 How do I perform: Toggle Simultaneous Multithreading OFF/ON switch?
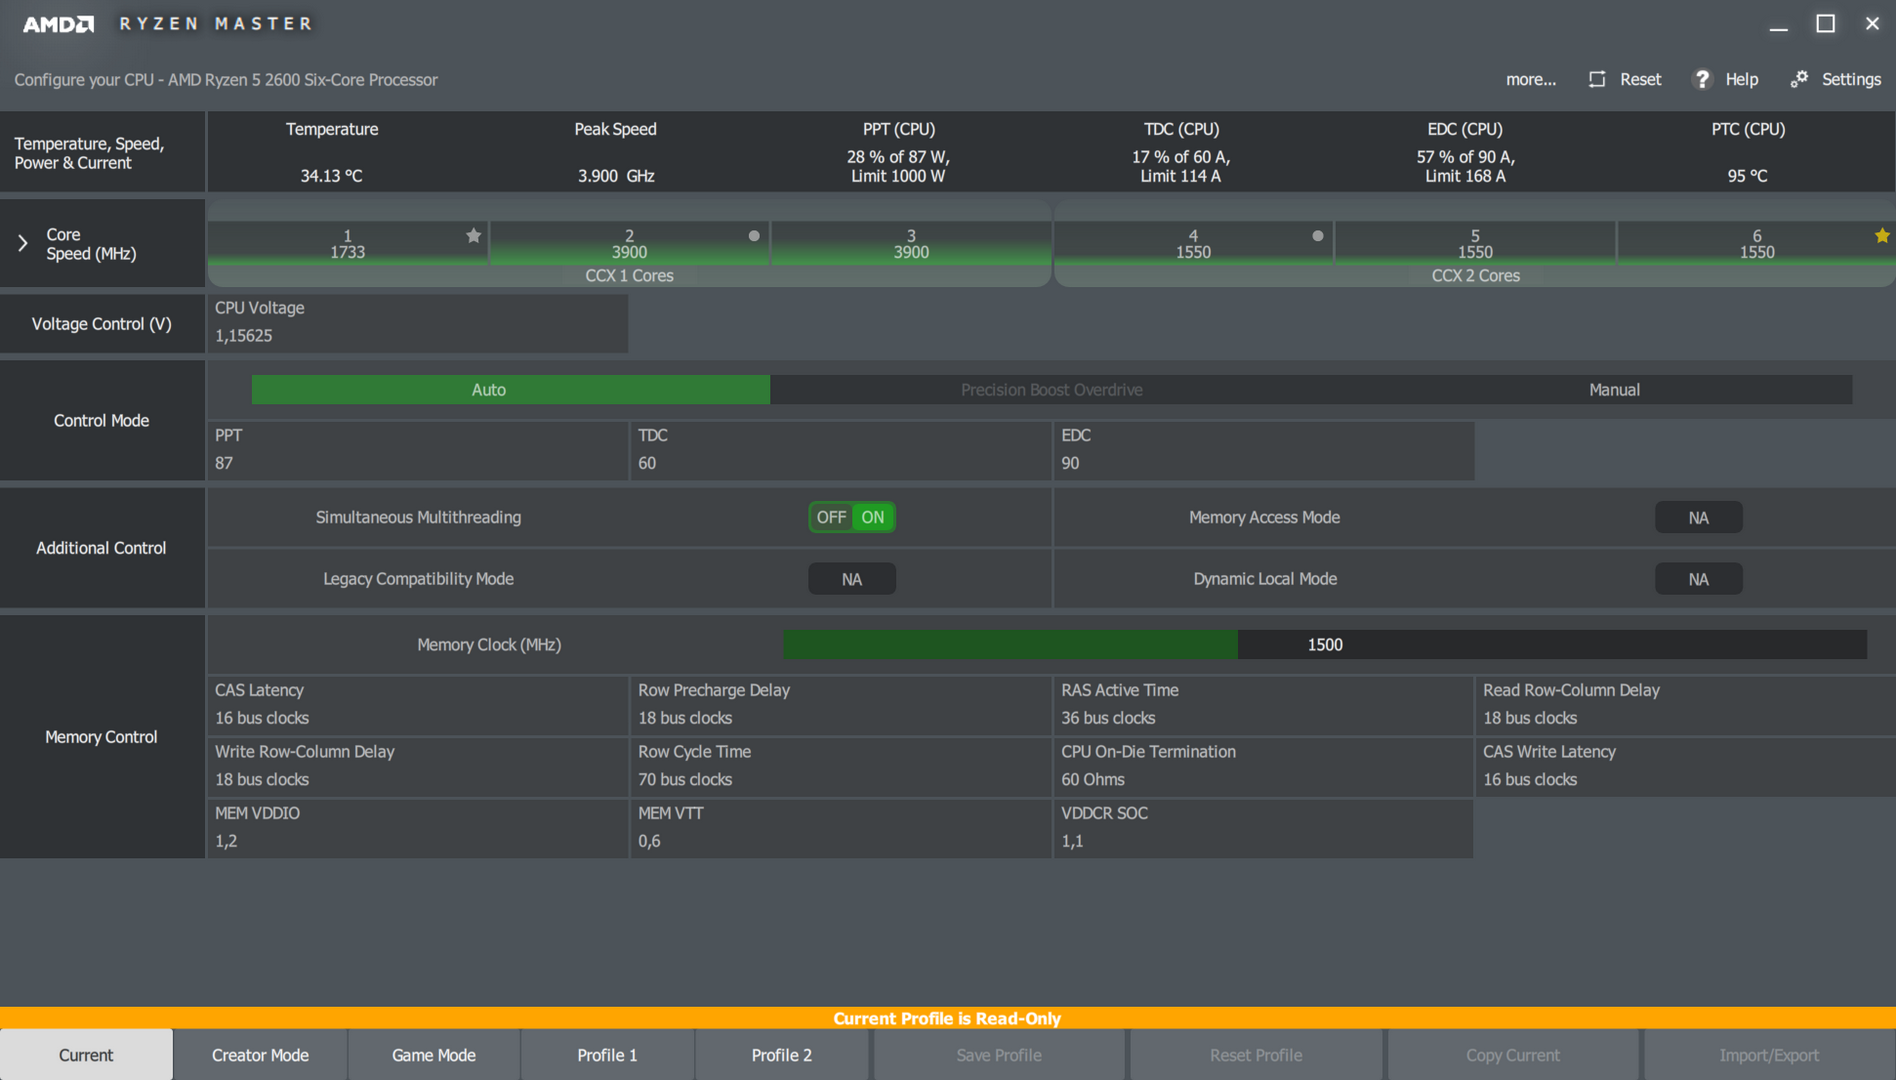tap(851, 517)
